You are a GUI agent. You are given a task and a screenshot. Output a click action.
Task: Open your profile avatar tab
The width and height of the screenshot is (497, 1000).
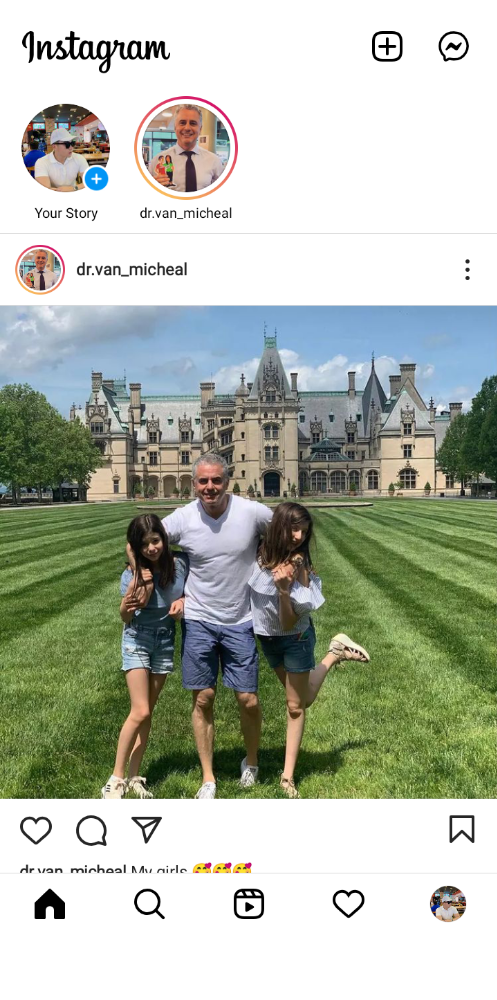(448, 904)
